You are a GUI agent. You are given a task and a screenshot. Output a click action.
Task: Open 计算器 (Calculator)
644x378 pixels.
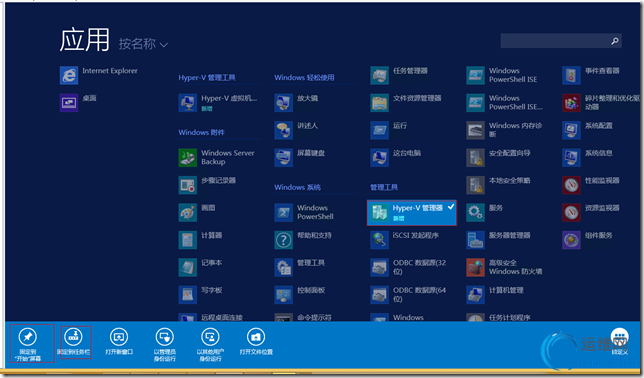point(200,240)
